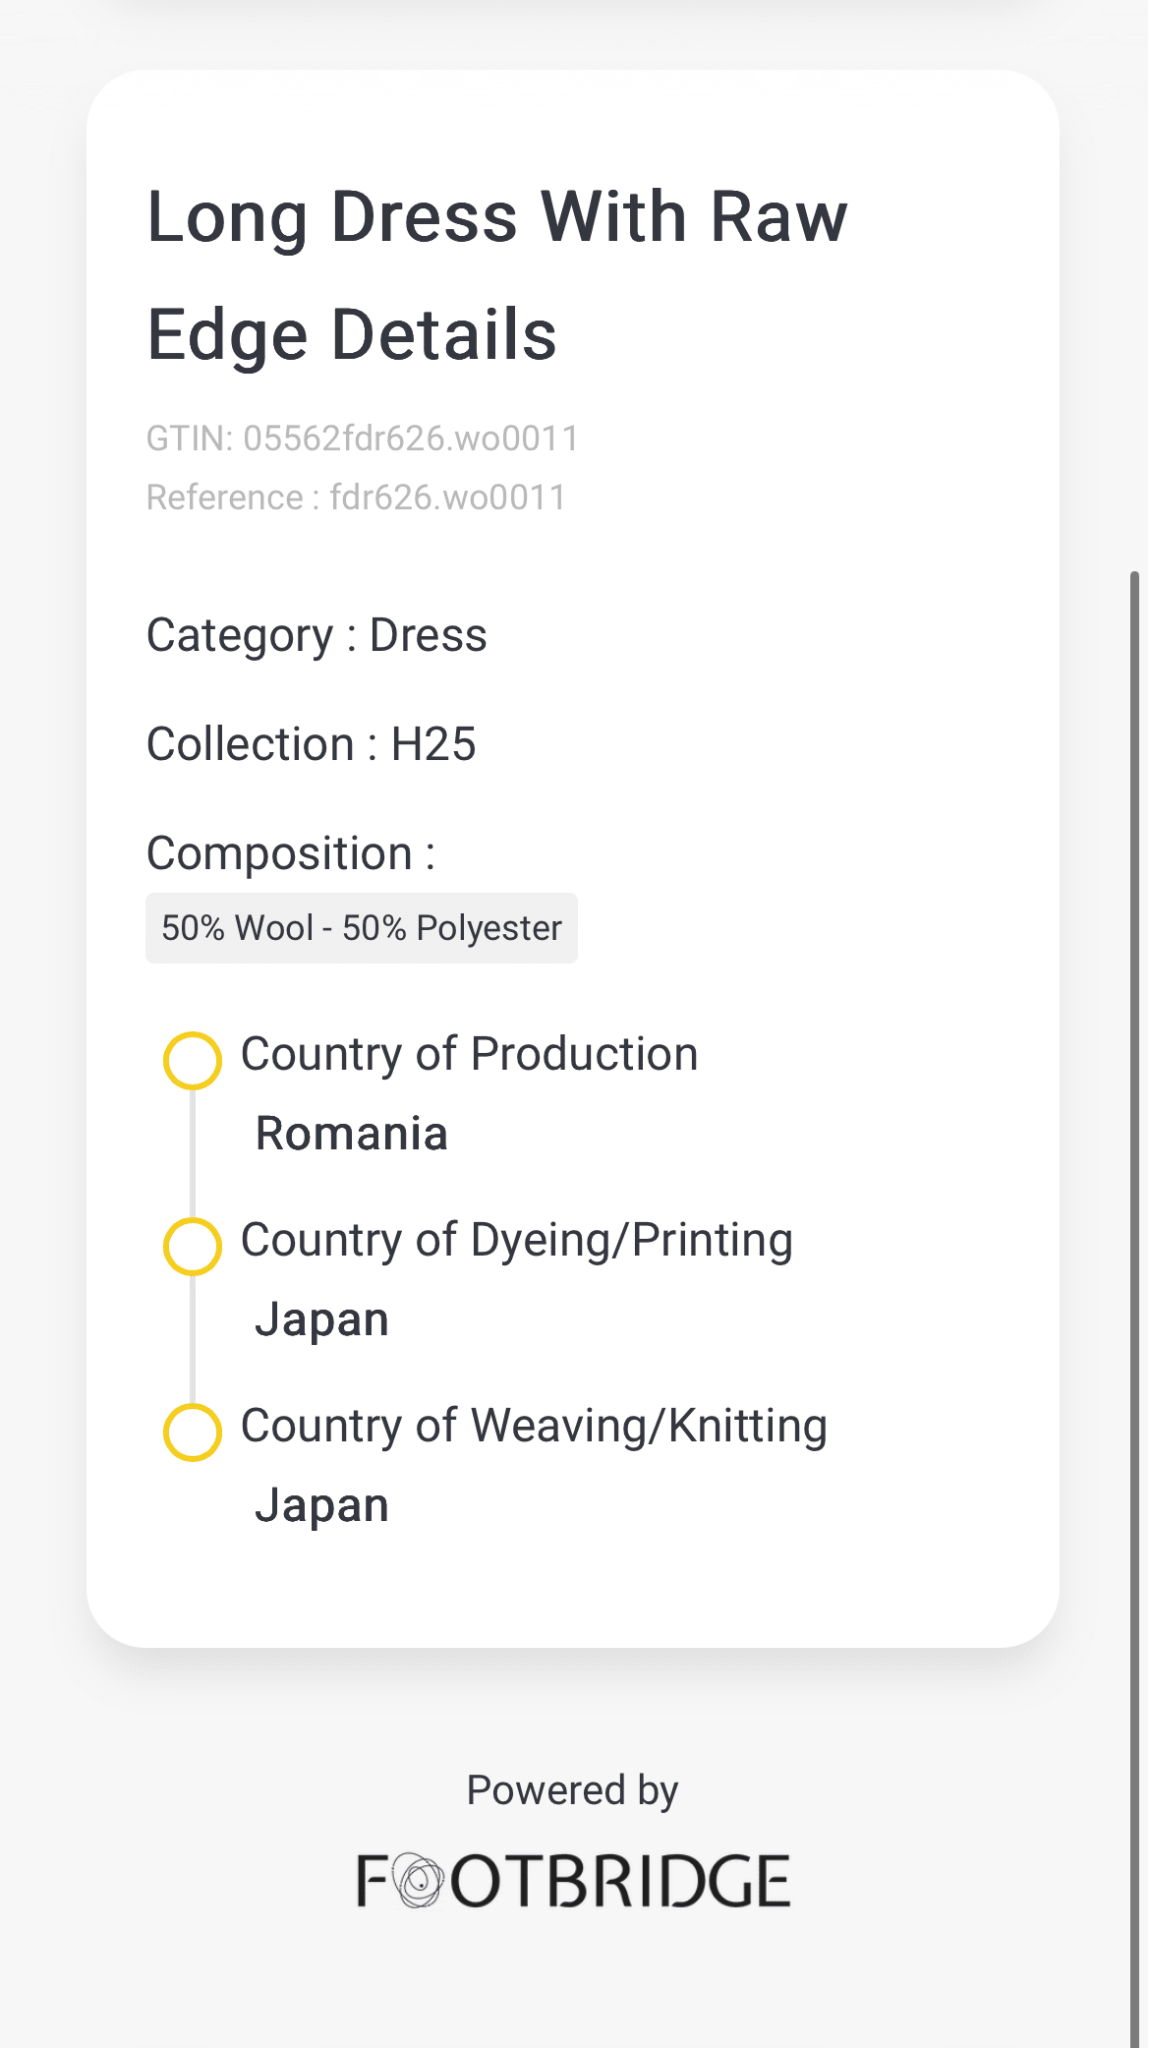Click the page's vertical scrollbar
The width and height of the screenshot is (1150, 2048).
(x=1134, y=1310)
